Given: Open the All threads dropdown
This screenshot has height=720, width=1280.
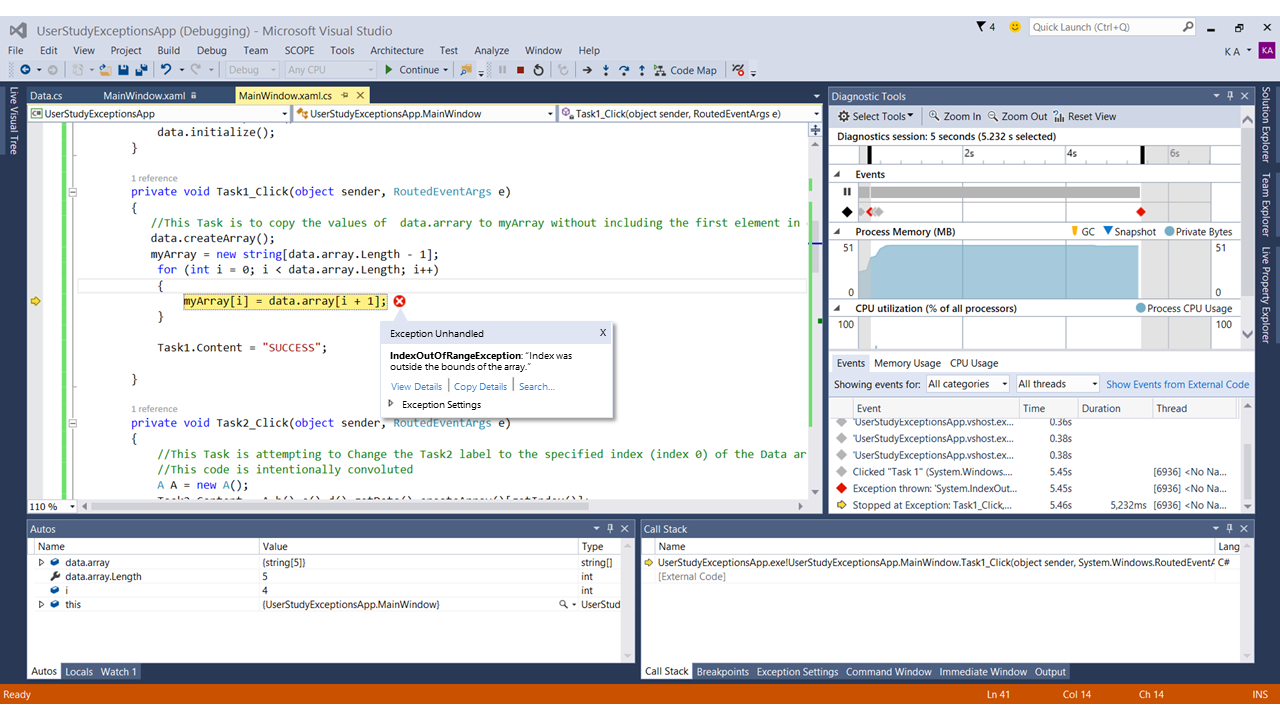Looking at the screenshot, I should [x=1057, y=384].
